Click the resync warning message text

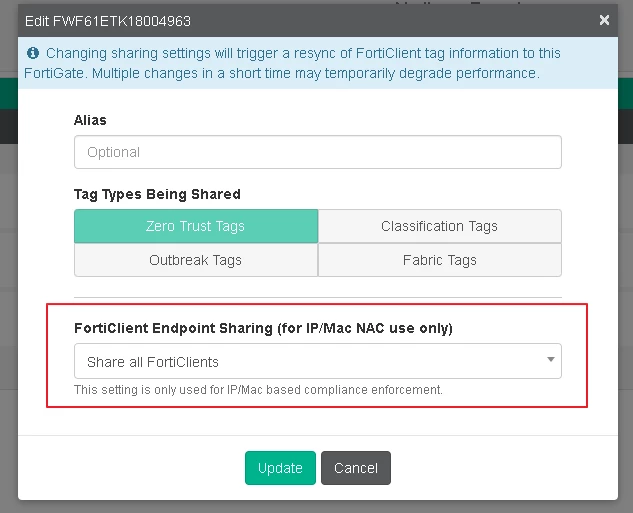[x=292, y=63]
